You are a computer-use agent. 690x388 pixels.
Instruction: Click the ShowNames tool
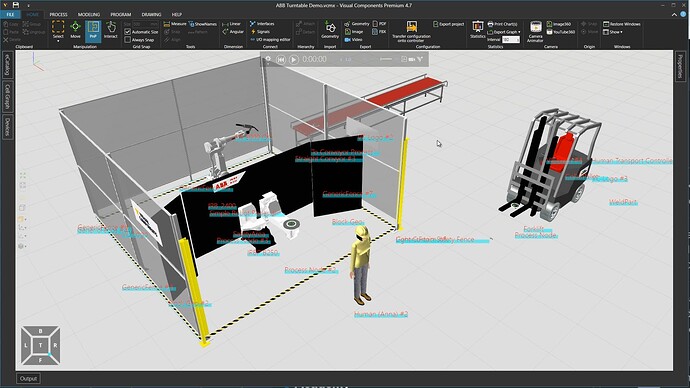(202, 24)
